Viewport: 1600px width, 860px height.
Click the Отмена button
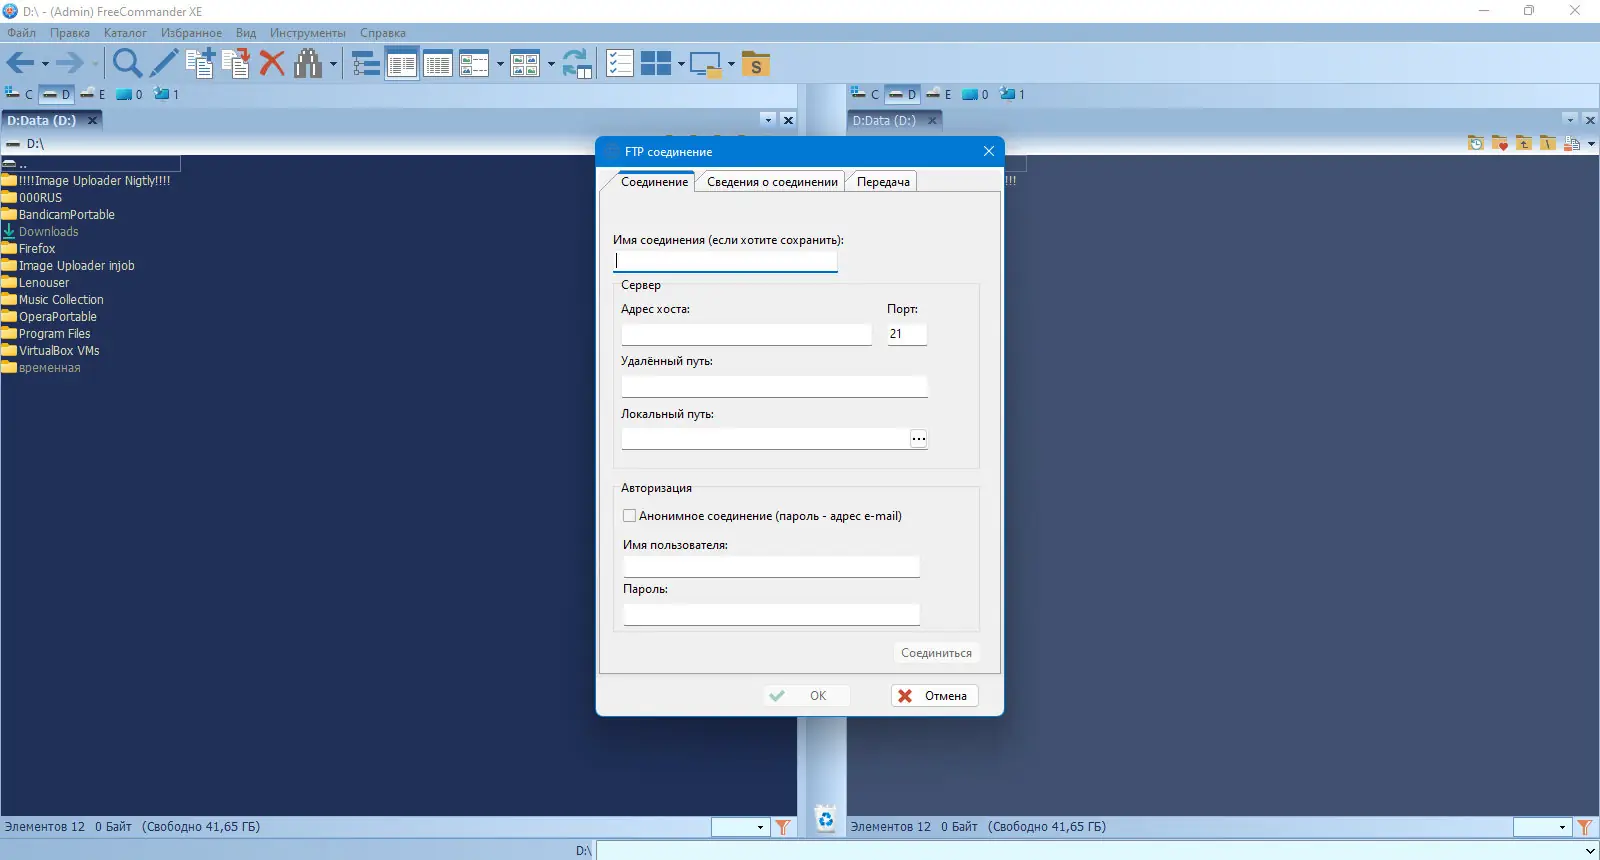click(x=934, y=696)
